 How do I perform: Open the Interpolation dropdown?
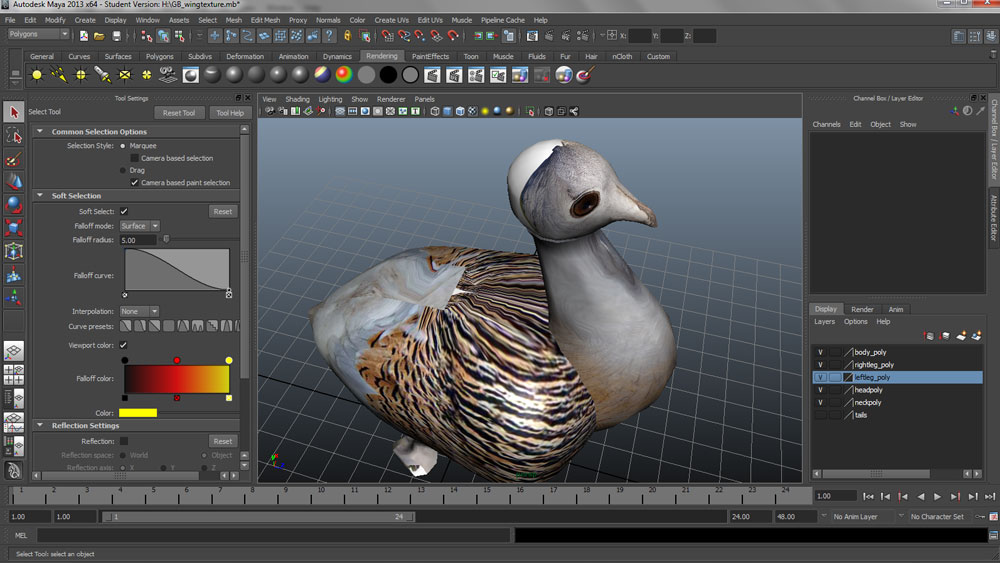pyautogui.click(x=139, y=312)
